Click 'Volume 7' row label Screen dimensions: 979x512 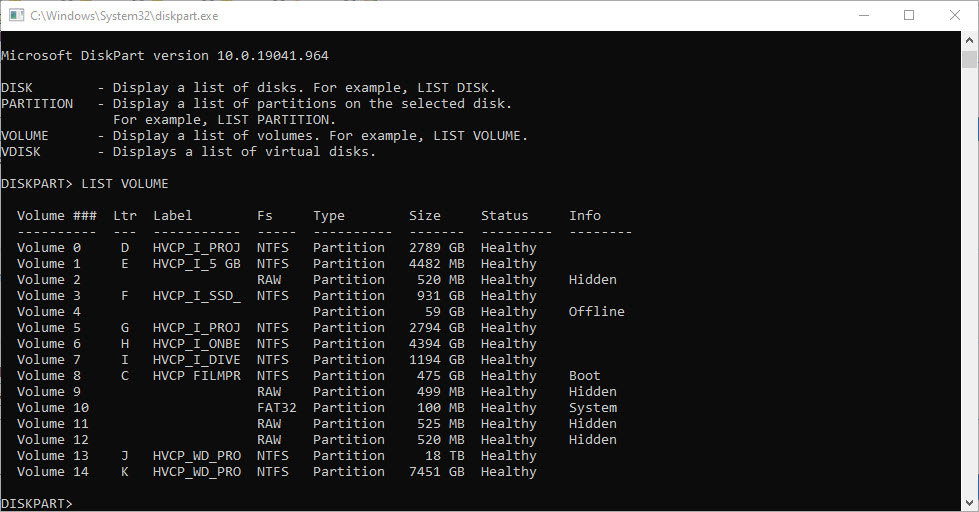[49, 360]
